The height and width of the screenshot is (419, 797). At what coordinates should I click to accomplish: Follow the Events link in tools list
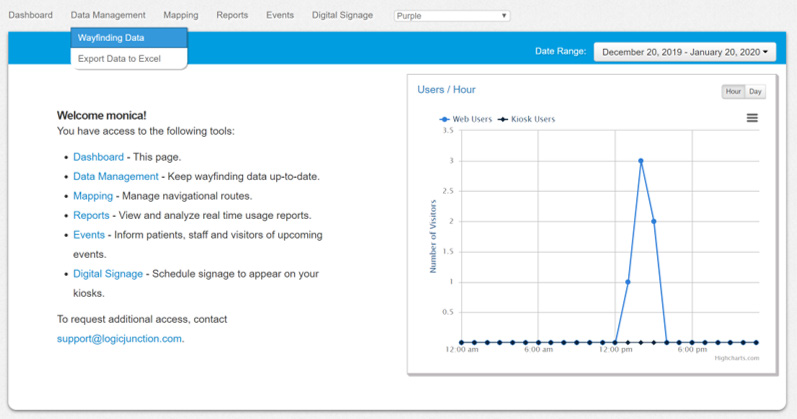coord(89,235)
